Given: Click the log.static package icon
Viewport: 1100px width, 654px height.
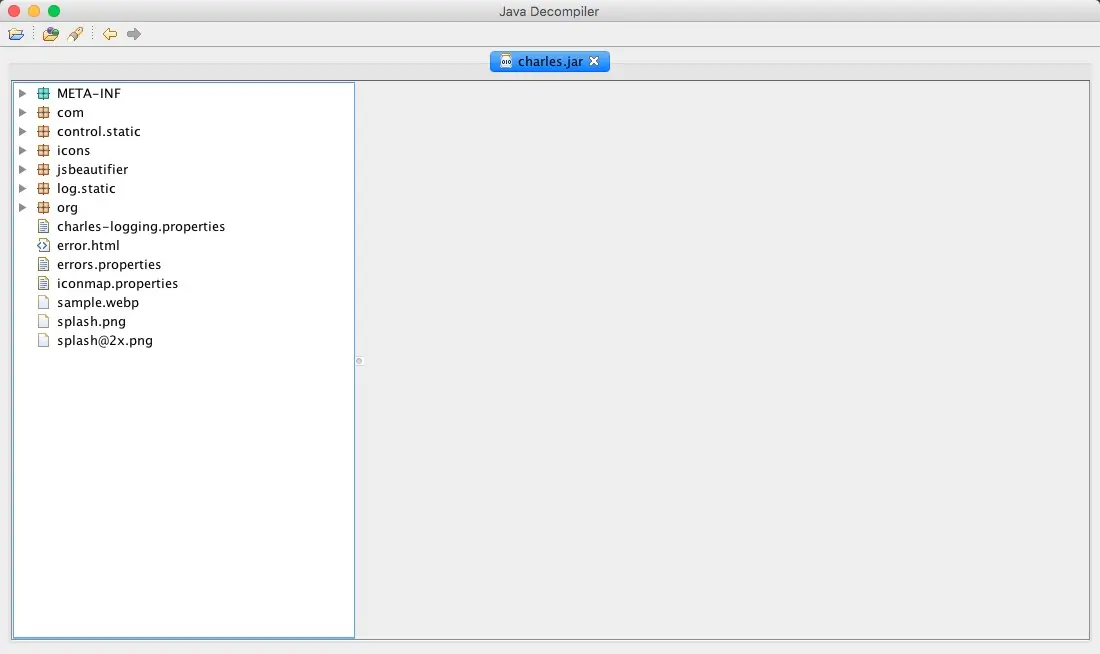Looking at the screenshot, I should (x=43, y=188).
